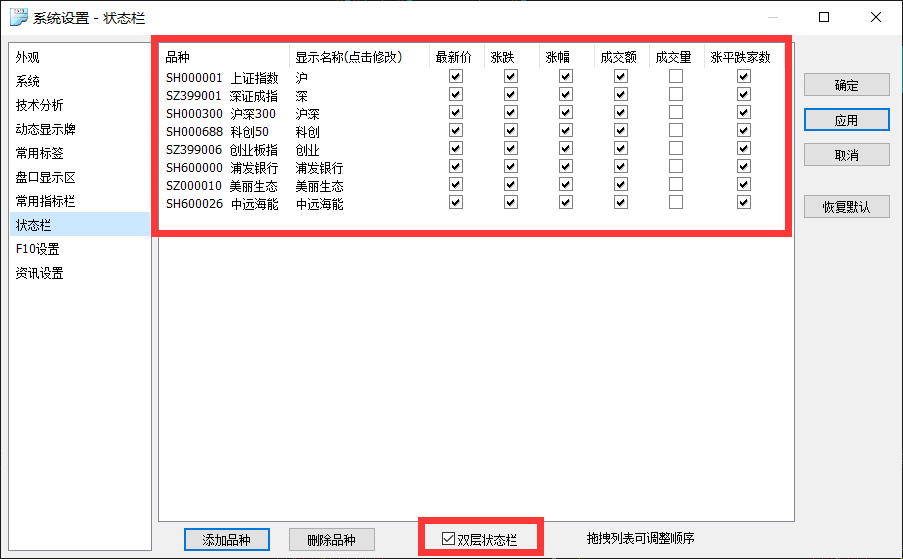The height and width of the screenshot is (559, 903).
Task: Enable 成交量 for 深证成指 row
Action: tap(676, 94)
